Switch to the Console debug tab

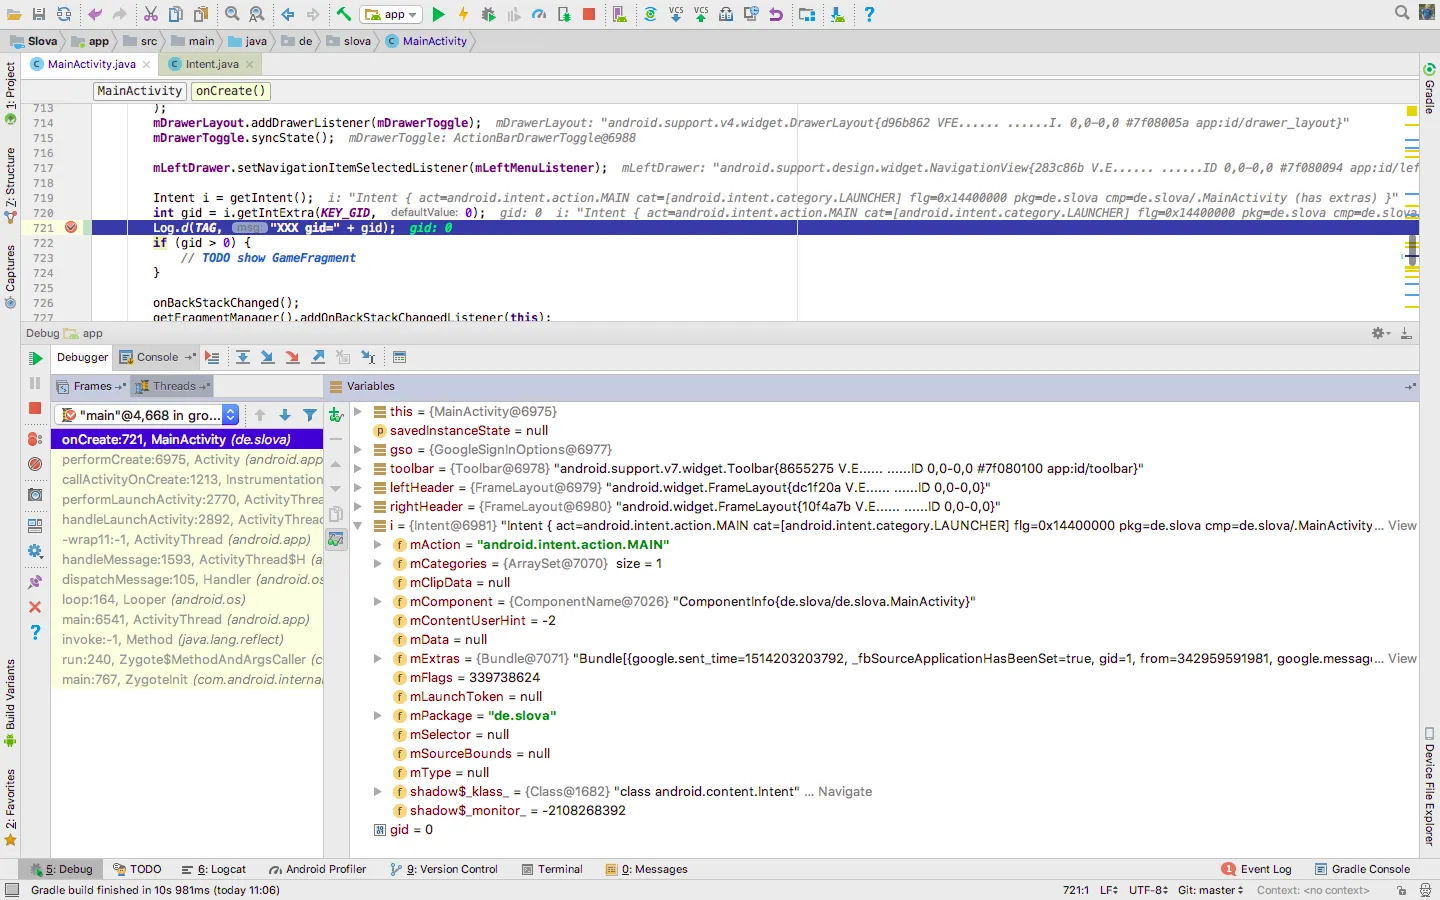(x=157, y=357)
